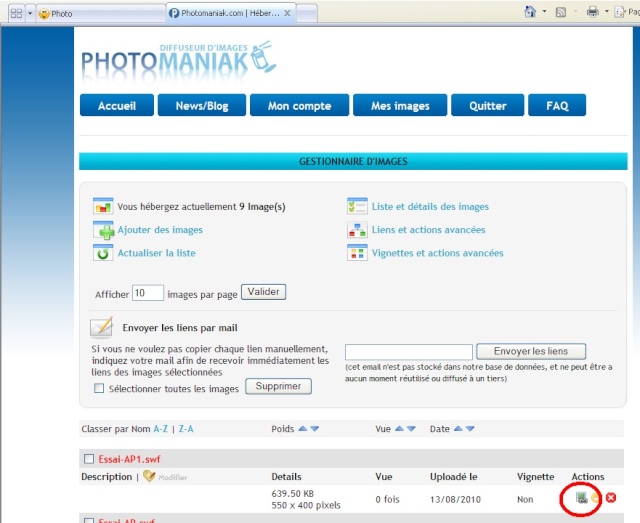640x523 pixels.
Task: Click the Print icon in browser toolbar
Action: (592, 12)
